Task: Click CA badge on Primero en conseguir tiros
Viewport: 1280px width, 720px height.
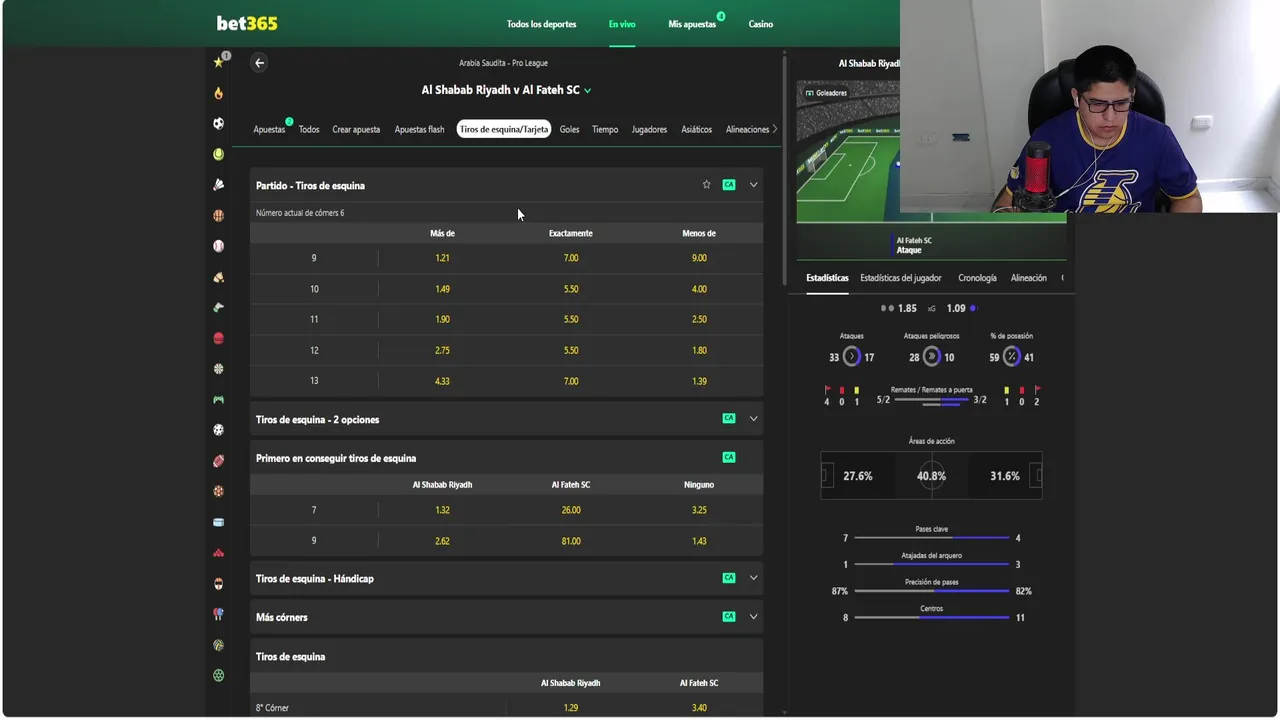Action: (729, 458)
